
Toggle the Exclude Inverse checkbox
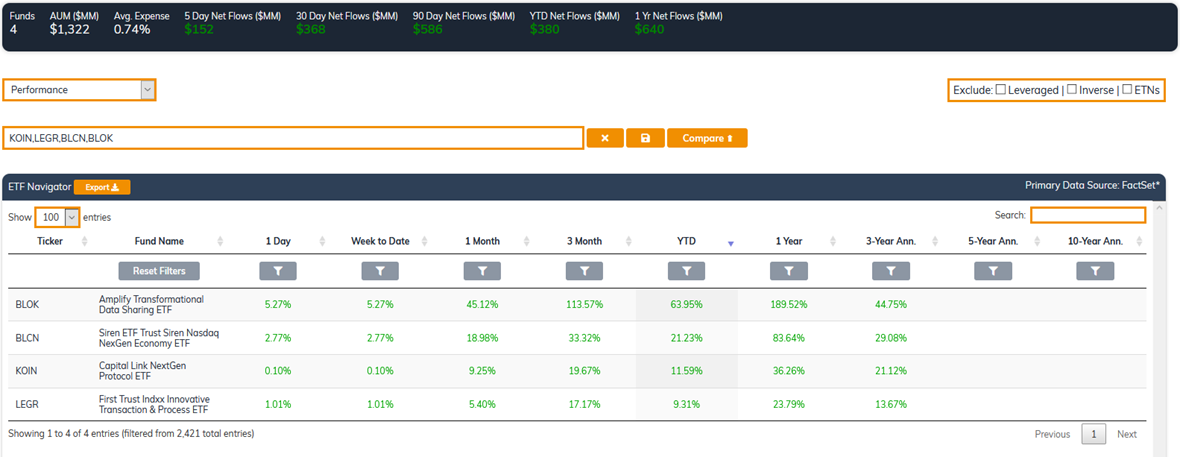point(1072,89)
